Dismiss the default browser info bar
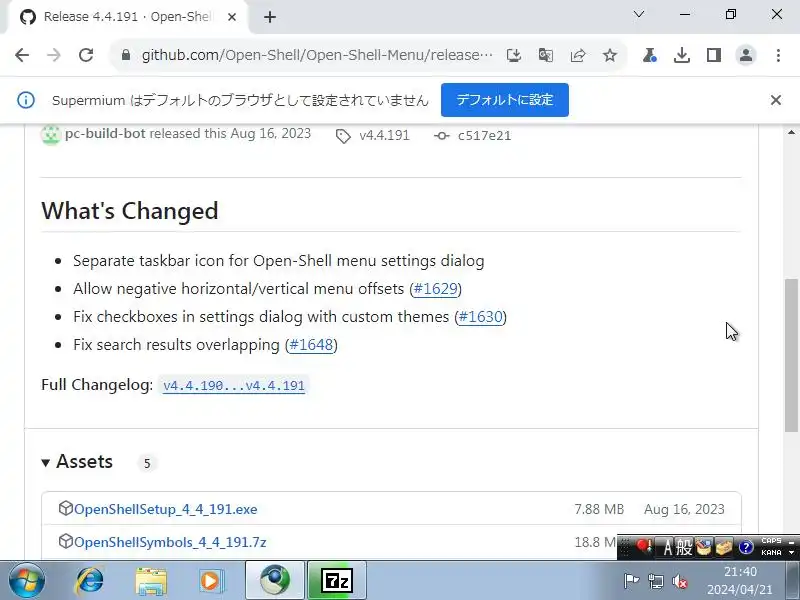The image size is (800, 600). pyautogui.click(x=776, y=100)
